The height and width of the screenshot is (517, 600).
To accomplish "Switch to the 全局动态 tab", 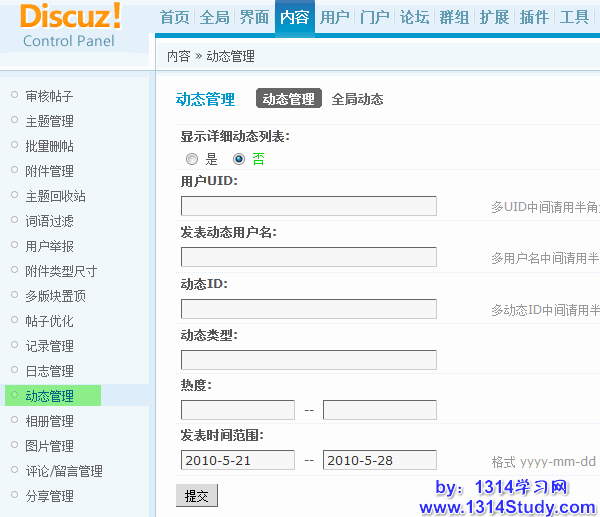I will (x=357, y=99).
